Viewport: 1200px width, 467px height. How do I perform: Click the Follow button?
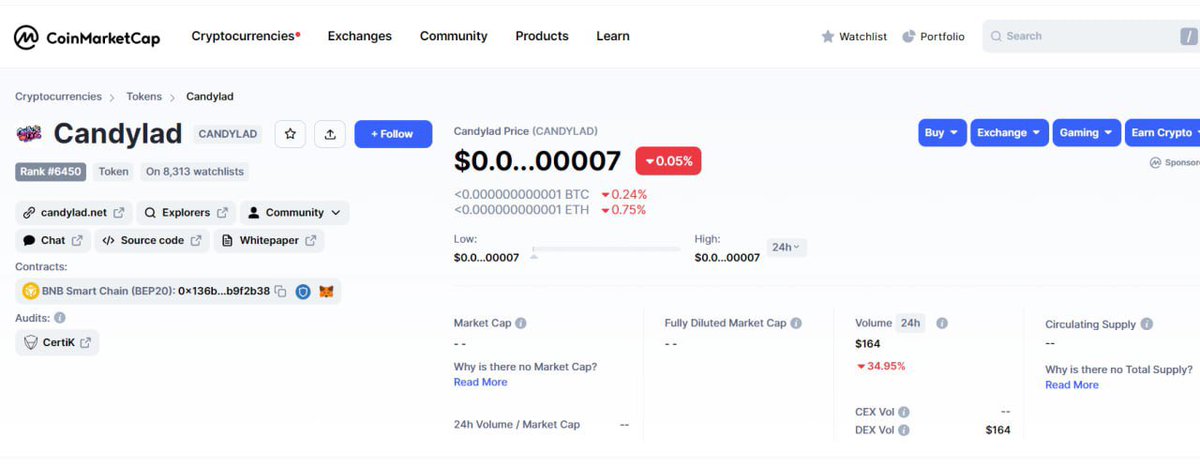point(393,134)
